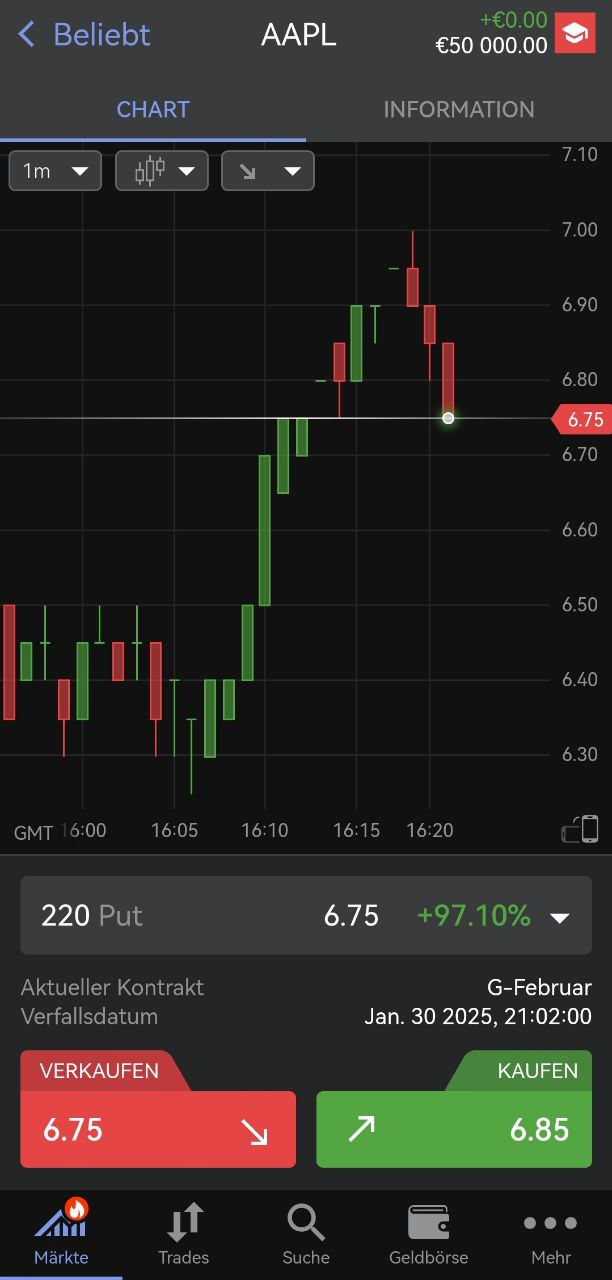This screenshot has height=1280, width=612.
Task: Select the CHART tab
Action: click(153, 110)
